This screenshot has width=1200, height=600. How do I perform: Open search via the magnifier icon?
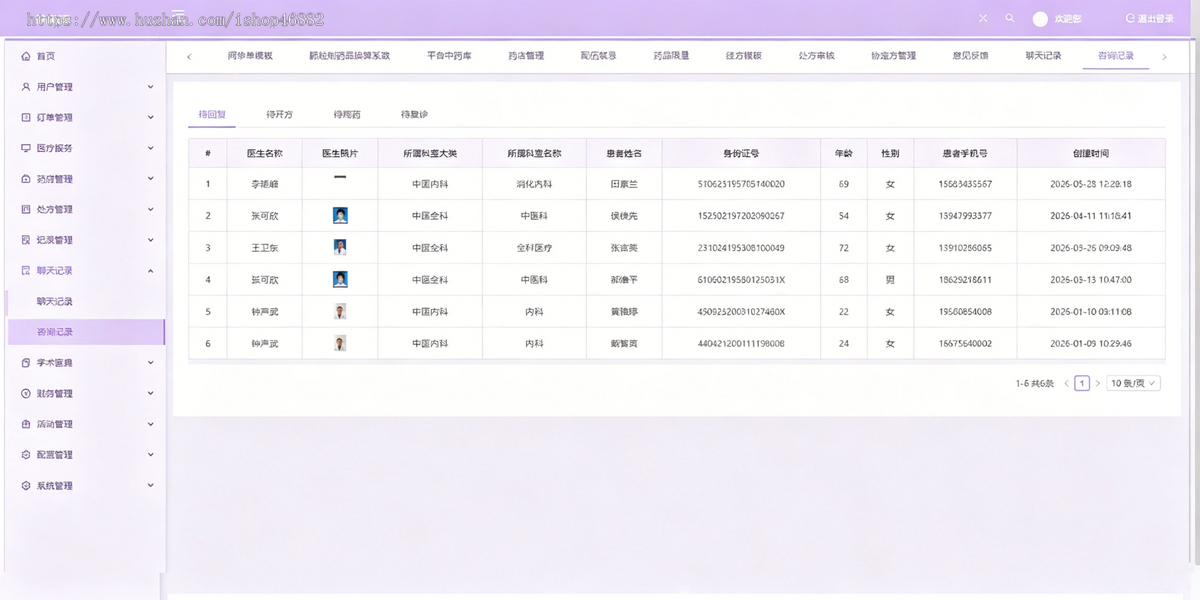(x=1010, y=18)
